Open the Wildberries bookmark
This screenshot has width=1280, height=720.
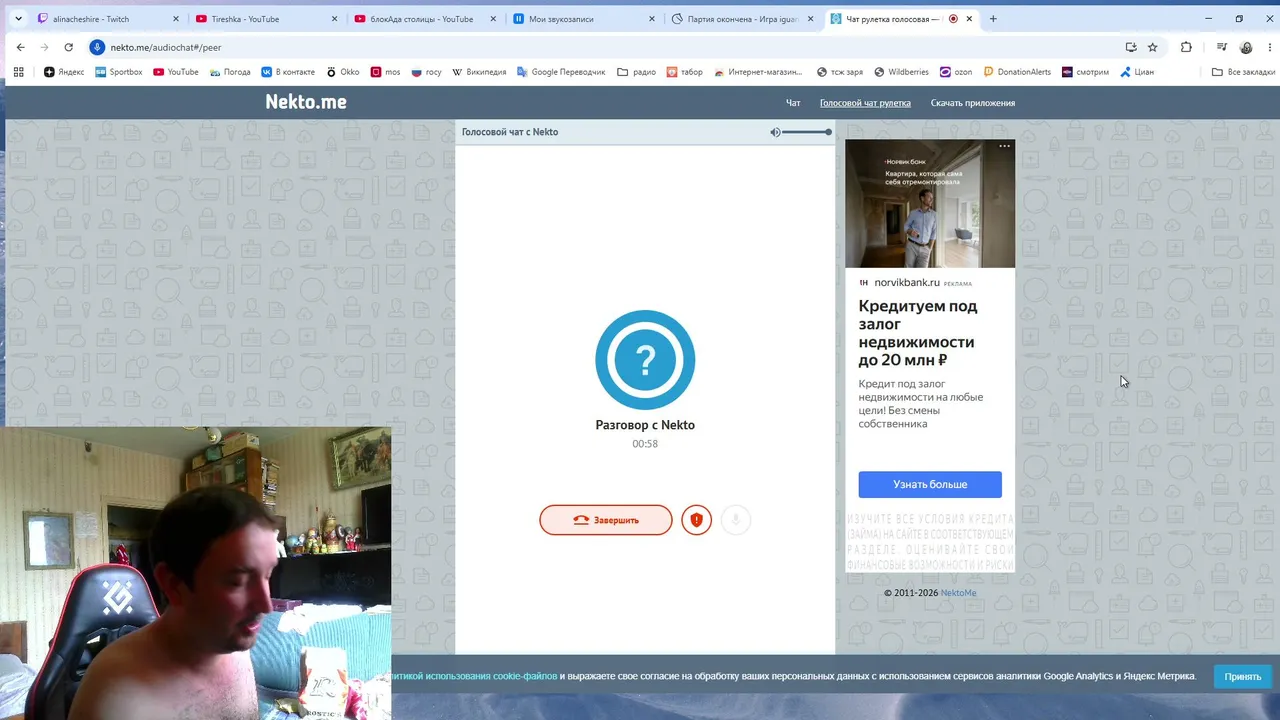[x=901, y=72]
